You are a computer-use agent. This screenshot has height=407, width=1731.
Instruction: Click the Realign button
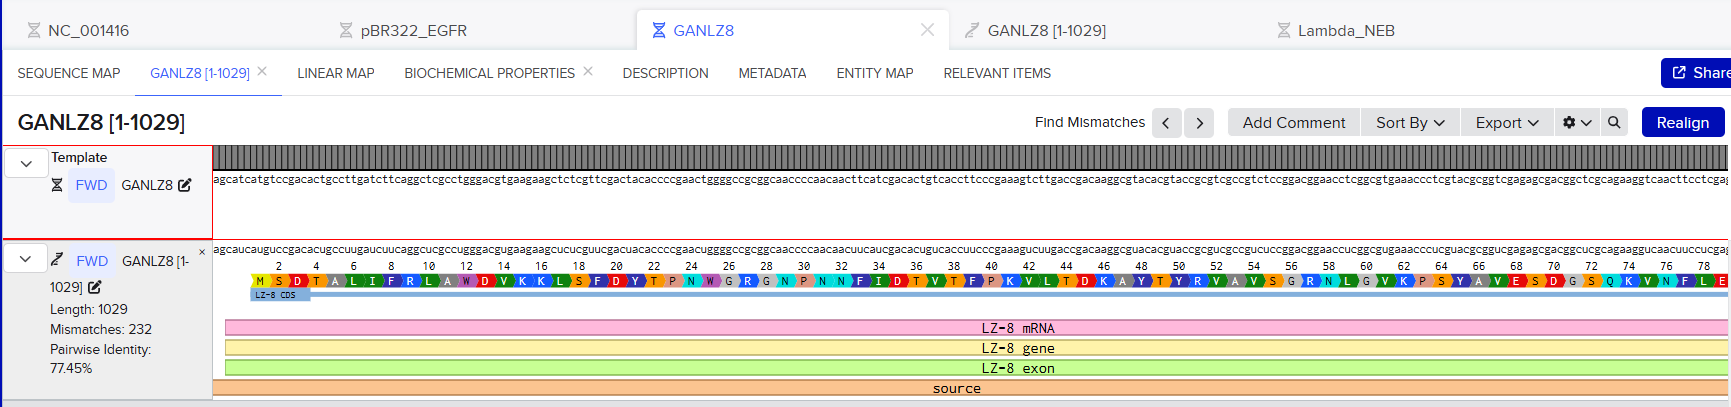click(1682, 122)
